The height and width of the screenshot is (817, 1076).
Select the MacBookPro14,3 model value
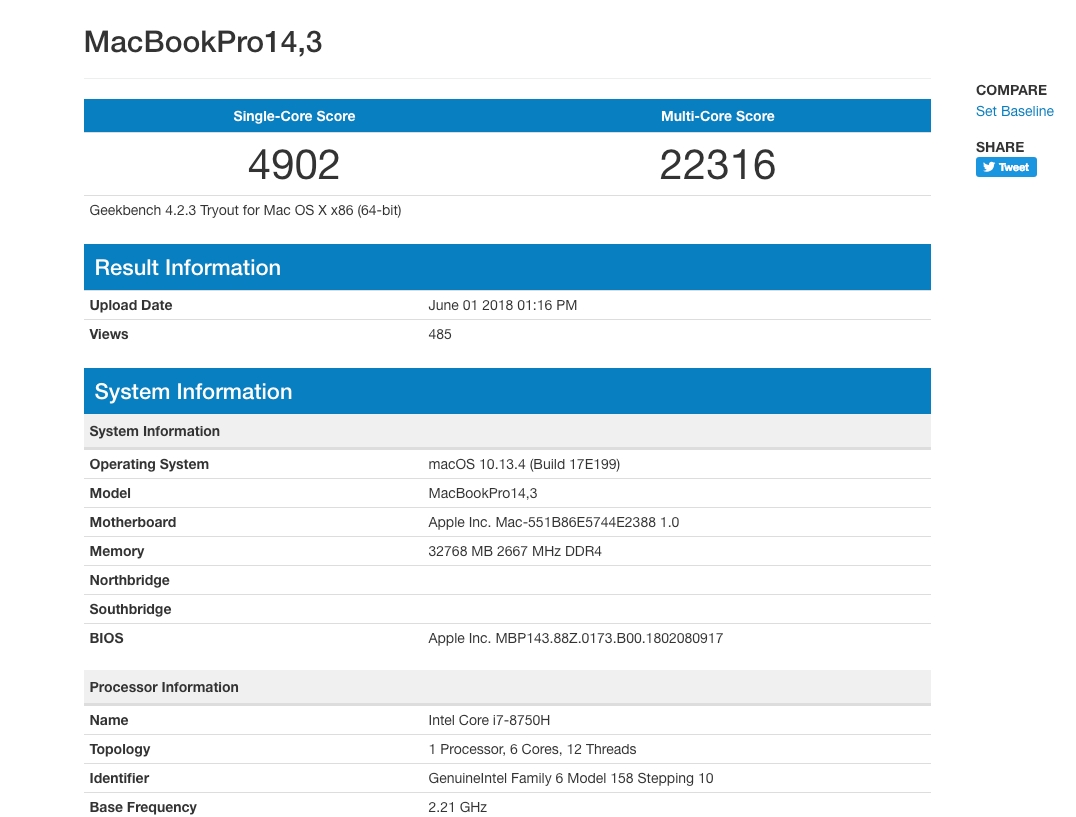click(482, 493)
